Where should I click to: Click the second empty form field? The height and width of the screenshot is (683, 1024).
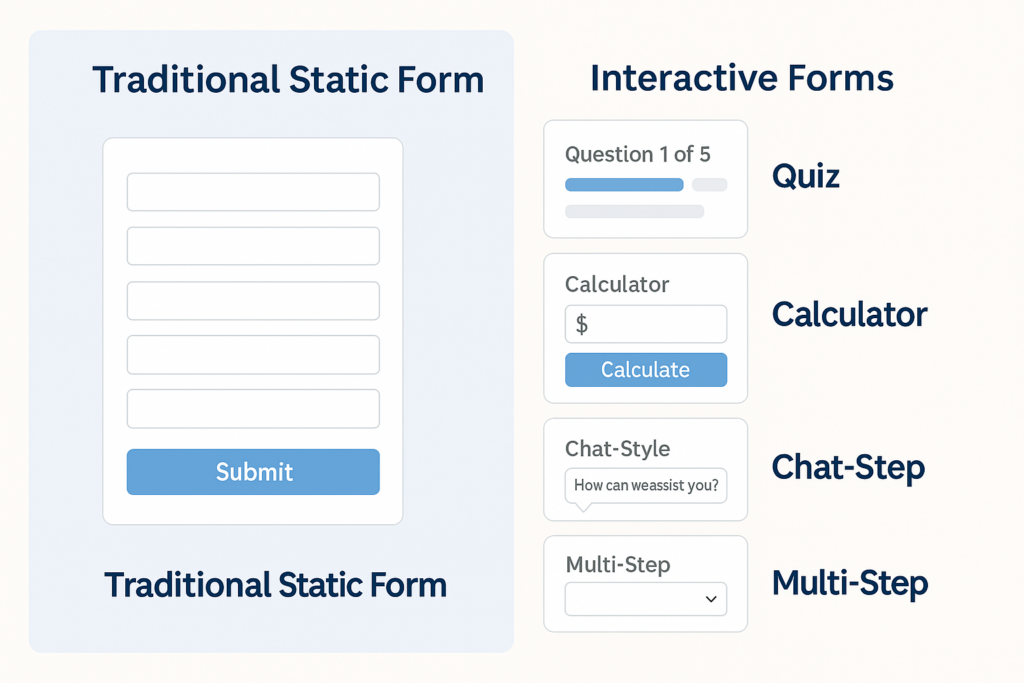tap(253, 246)
